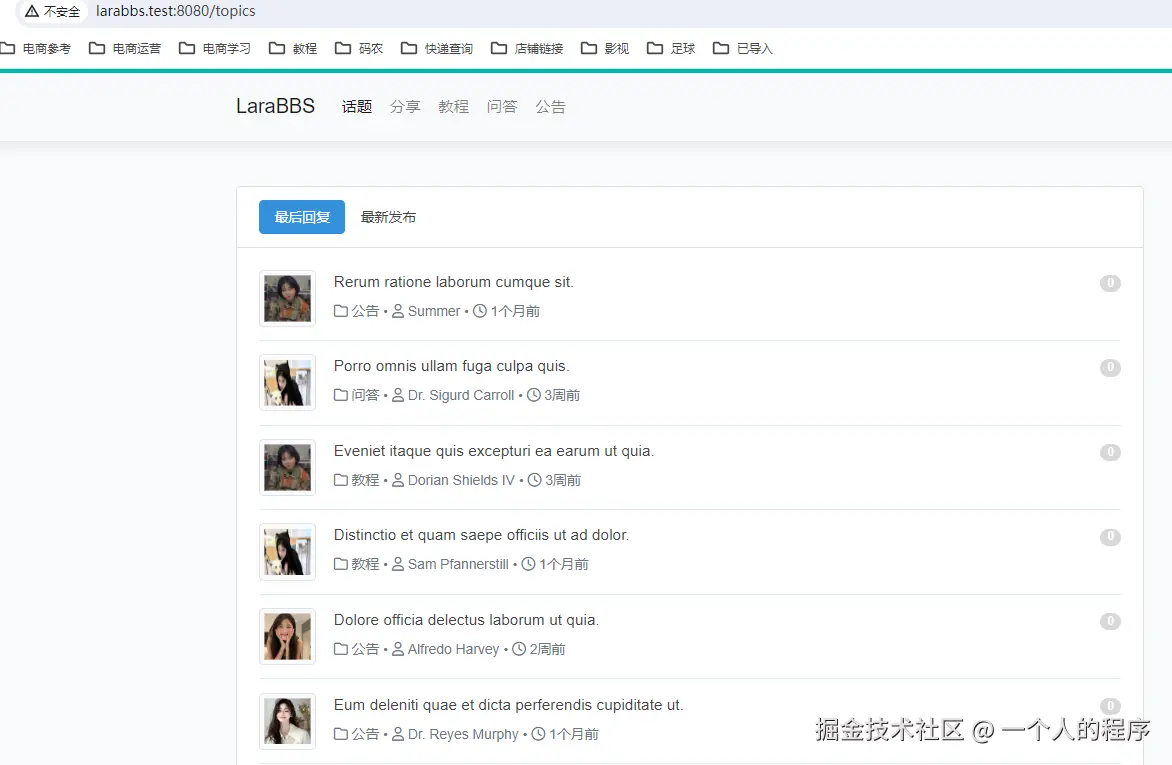
Task: Click 问答 category link under Porro omnis
Action: coord(357,395)
